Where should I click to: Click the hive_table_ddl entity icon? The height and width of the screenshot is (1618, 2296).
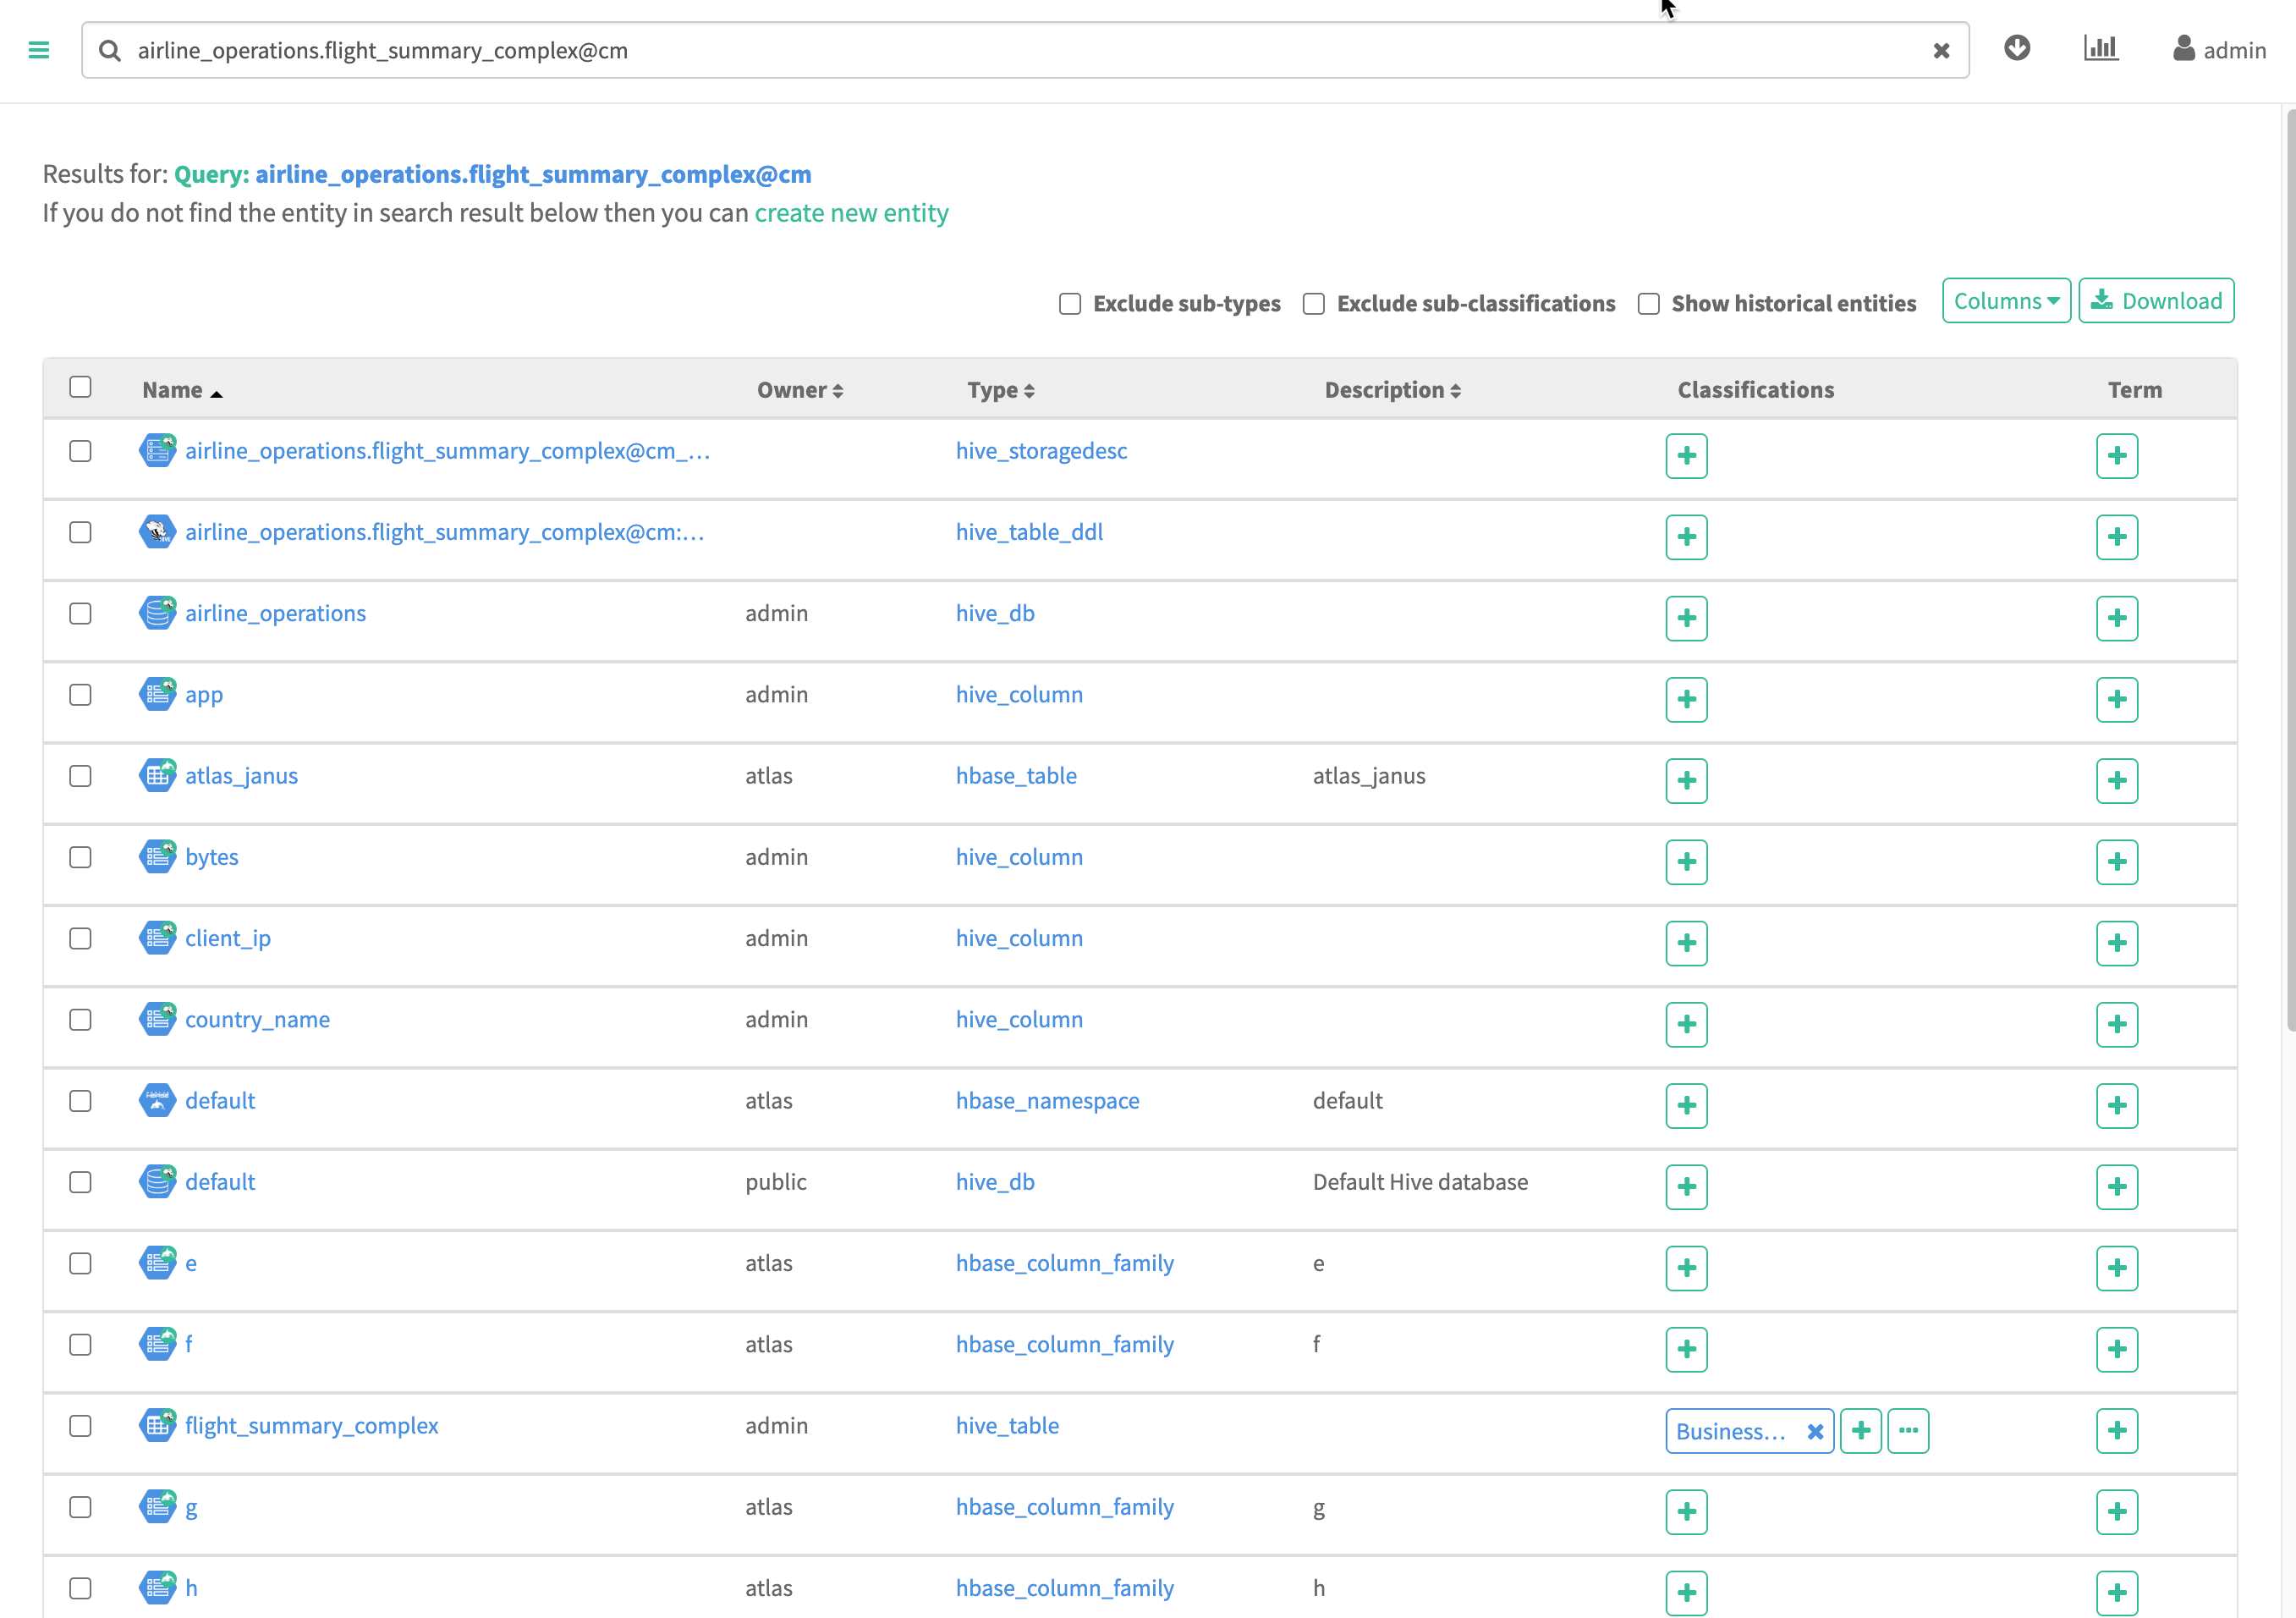[x=157, y=532]
